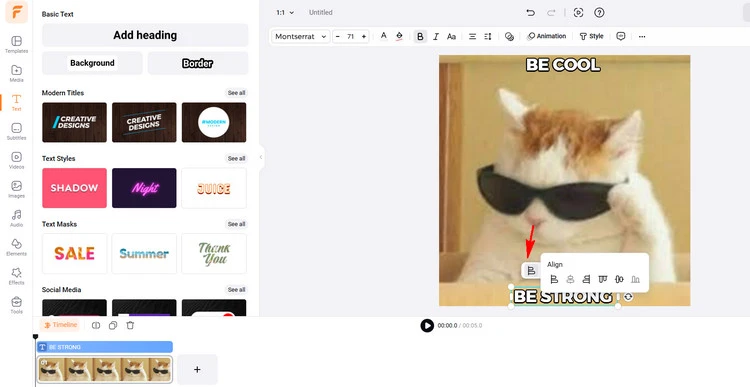Viewport: 750px width, 387px height.
Task: See all Text Masks
Action: click(x=236, y=224)
